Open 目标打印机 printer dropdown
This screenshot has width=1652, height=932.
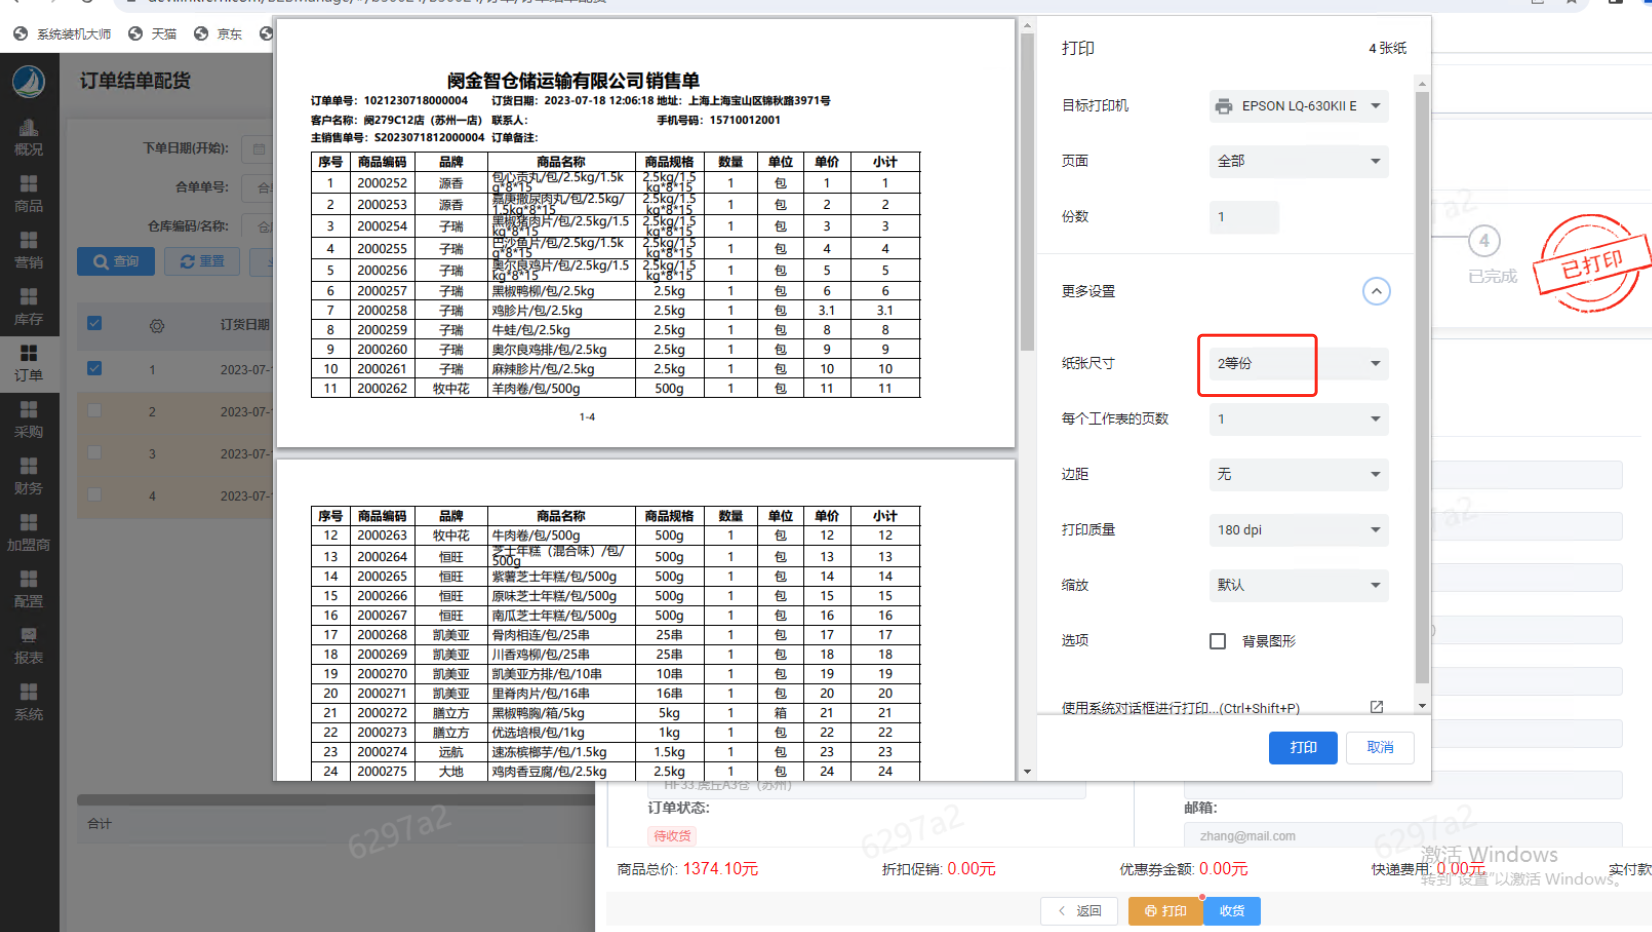coord(1298,106)
